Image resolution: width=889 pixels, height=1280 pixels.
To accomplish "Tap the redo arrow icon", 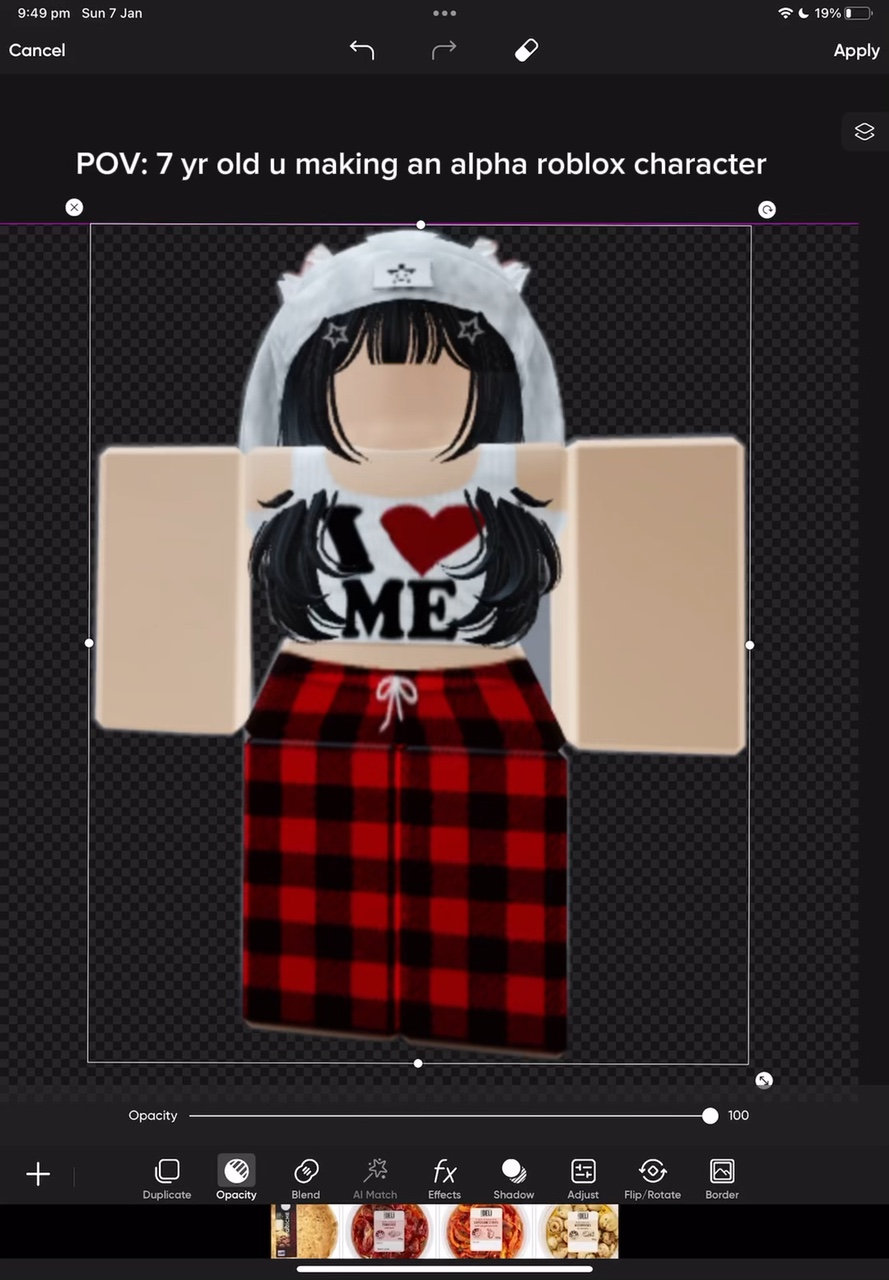I will tap(444, 50).
